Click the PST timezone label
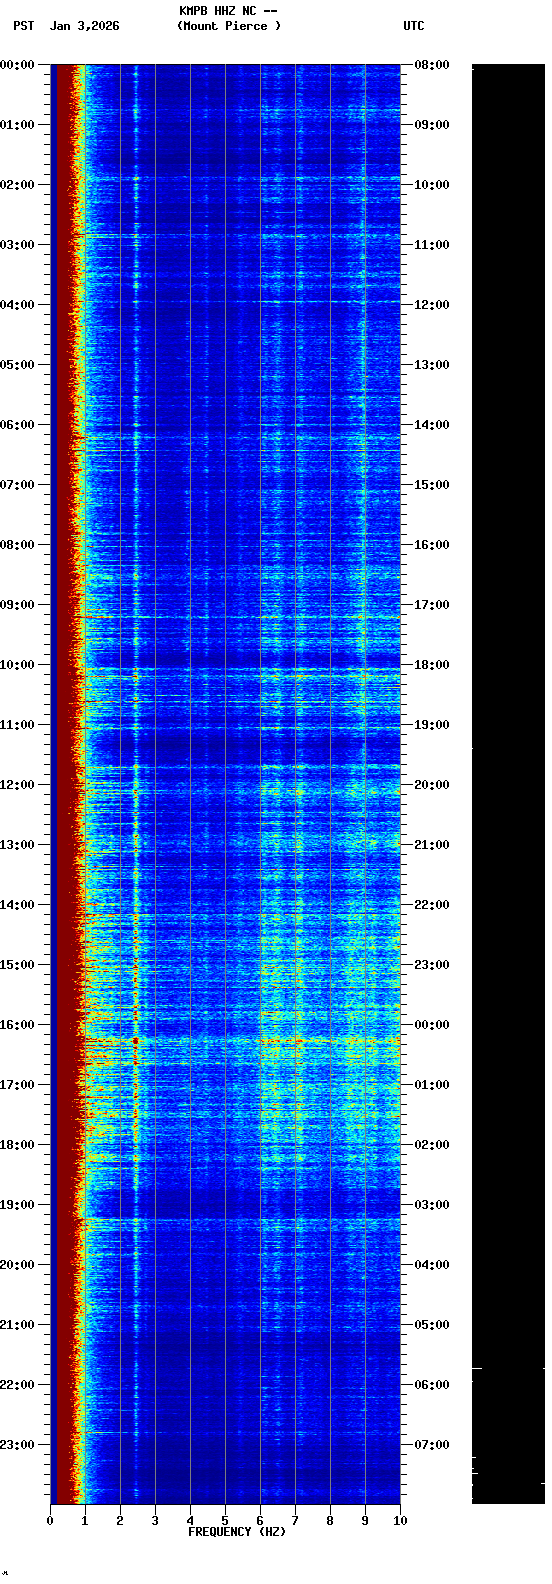552x1584 pixels. tap(24, 26)
